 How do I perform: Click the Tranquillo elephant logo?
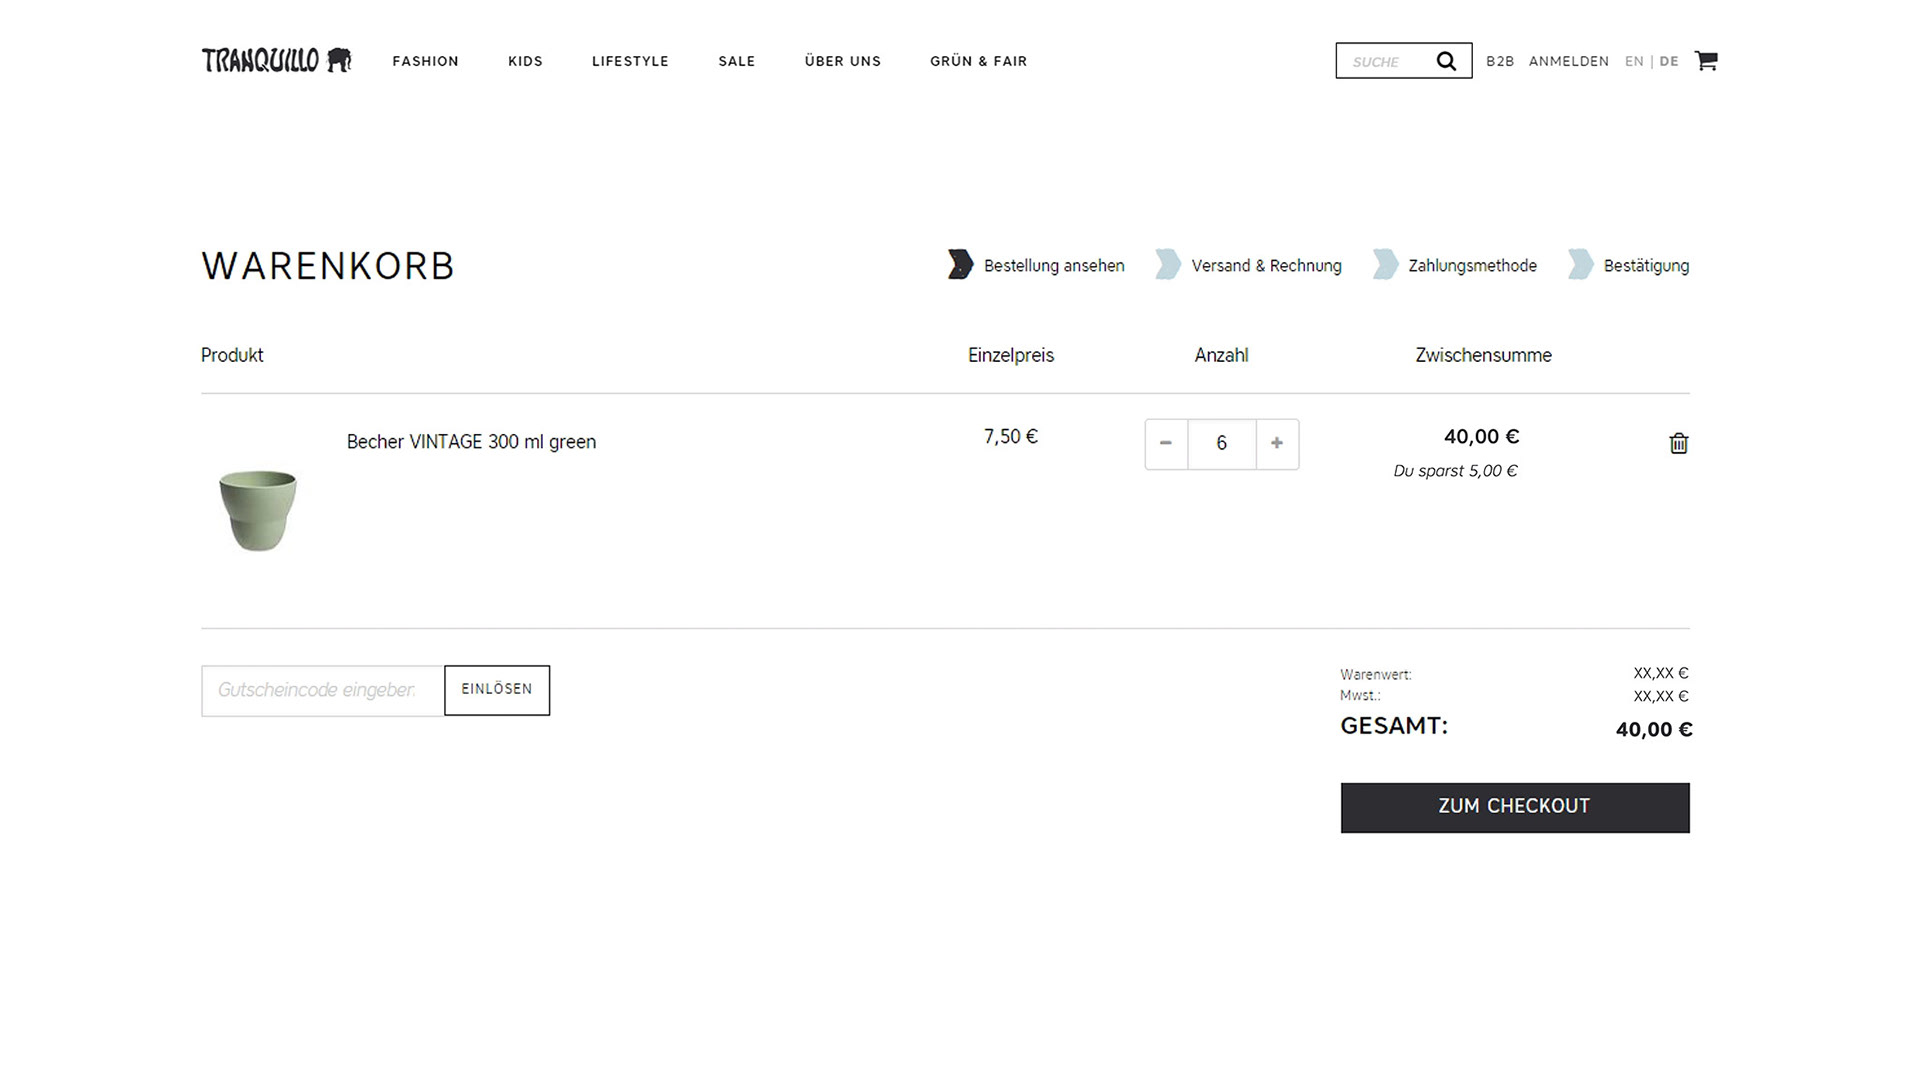276,60
